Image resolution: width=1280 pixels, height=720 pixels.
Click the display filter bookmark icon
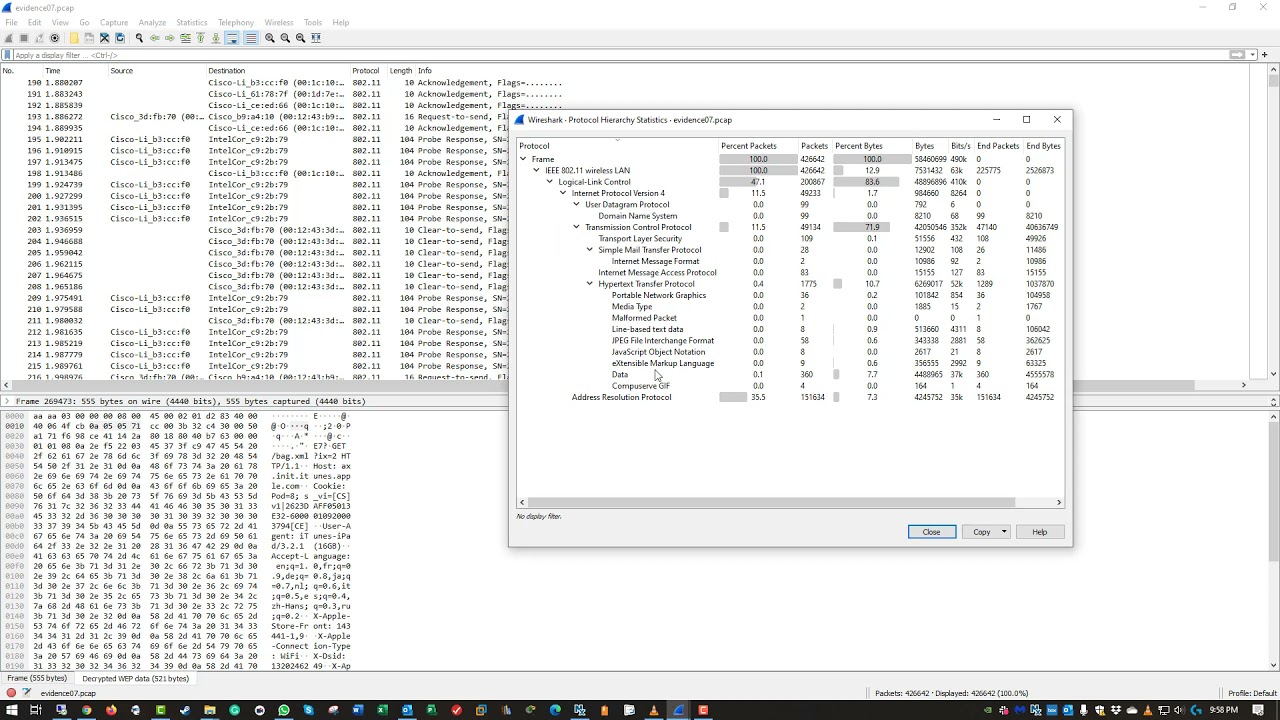point(8,55)
